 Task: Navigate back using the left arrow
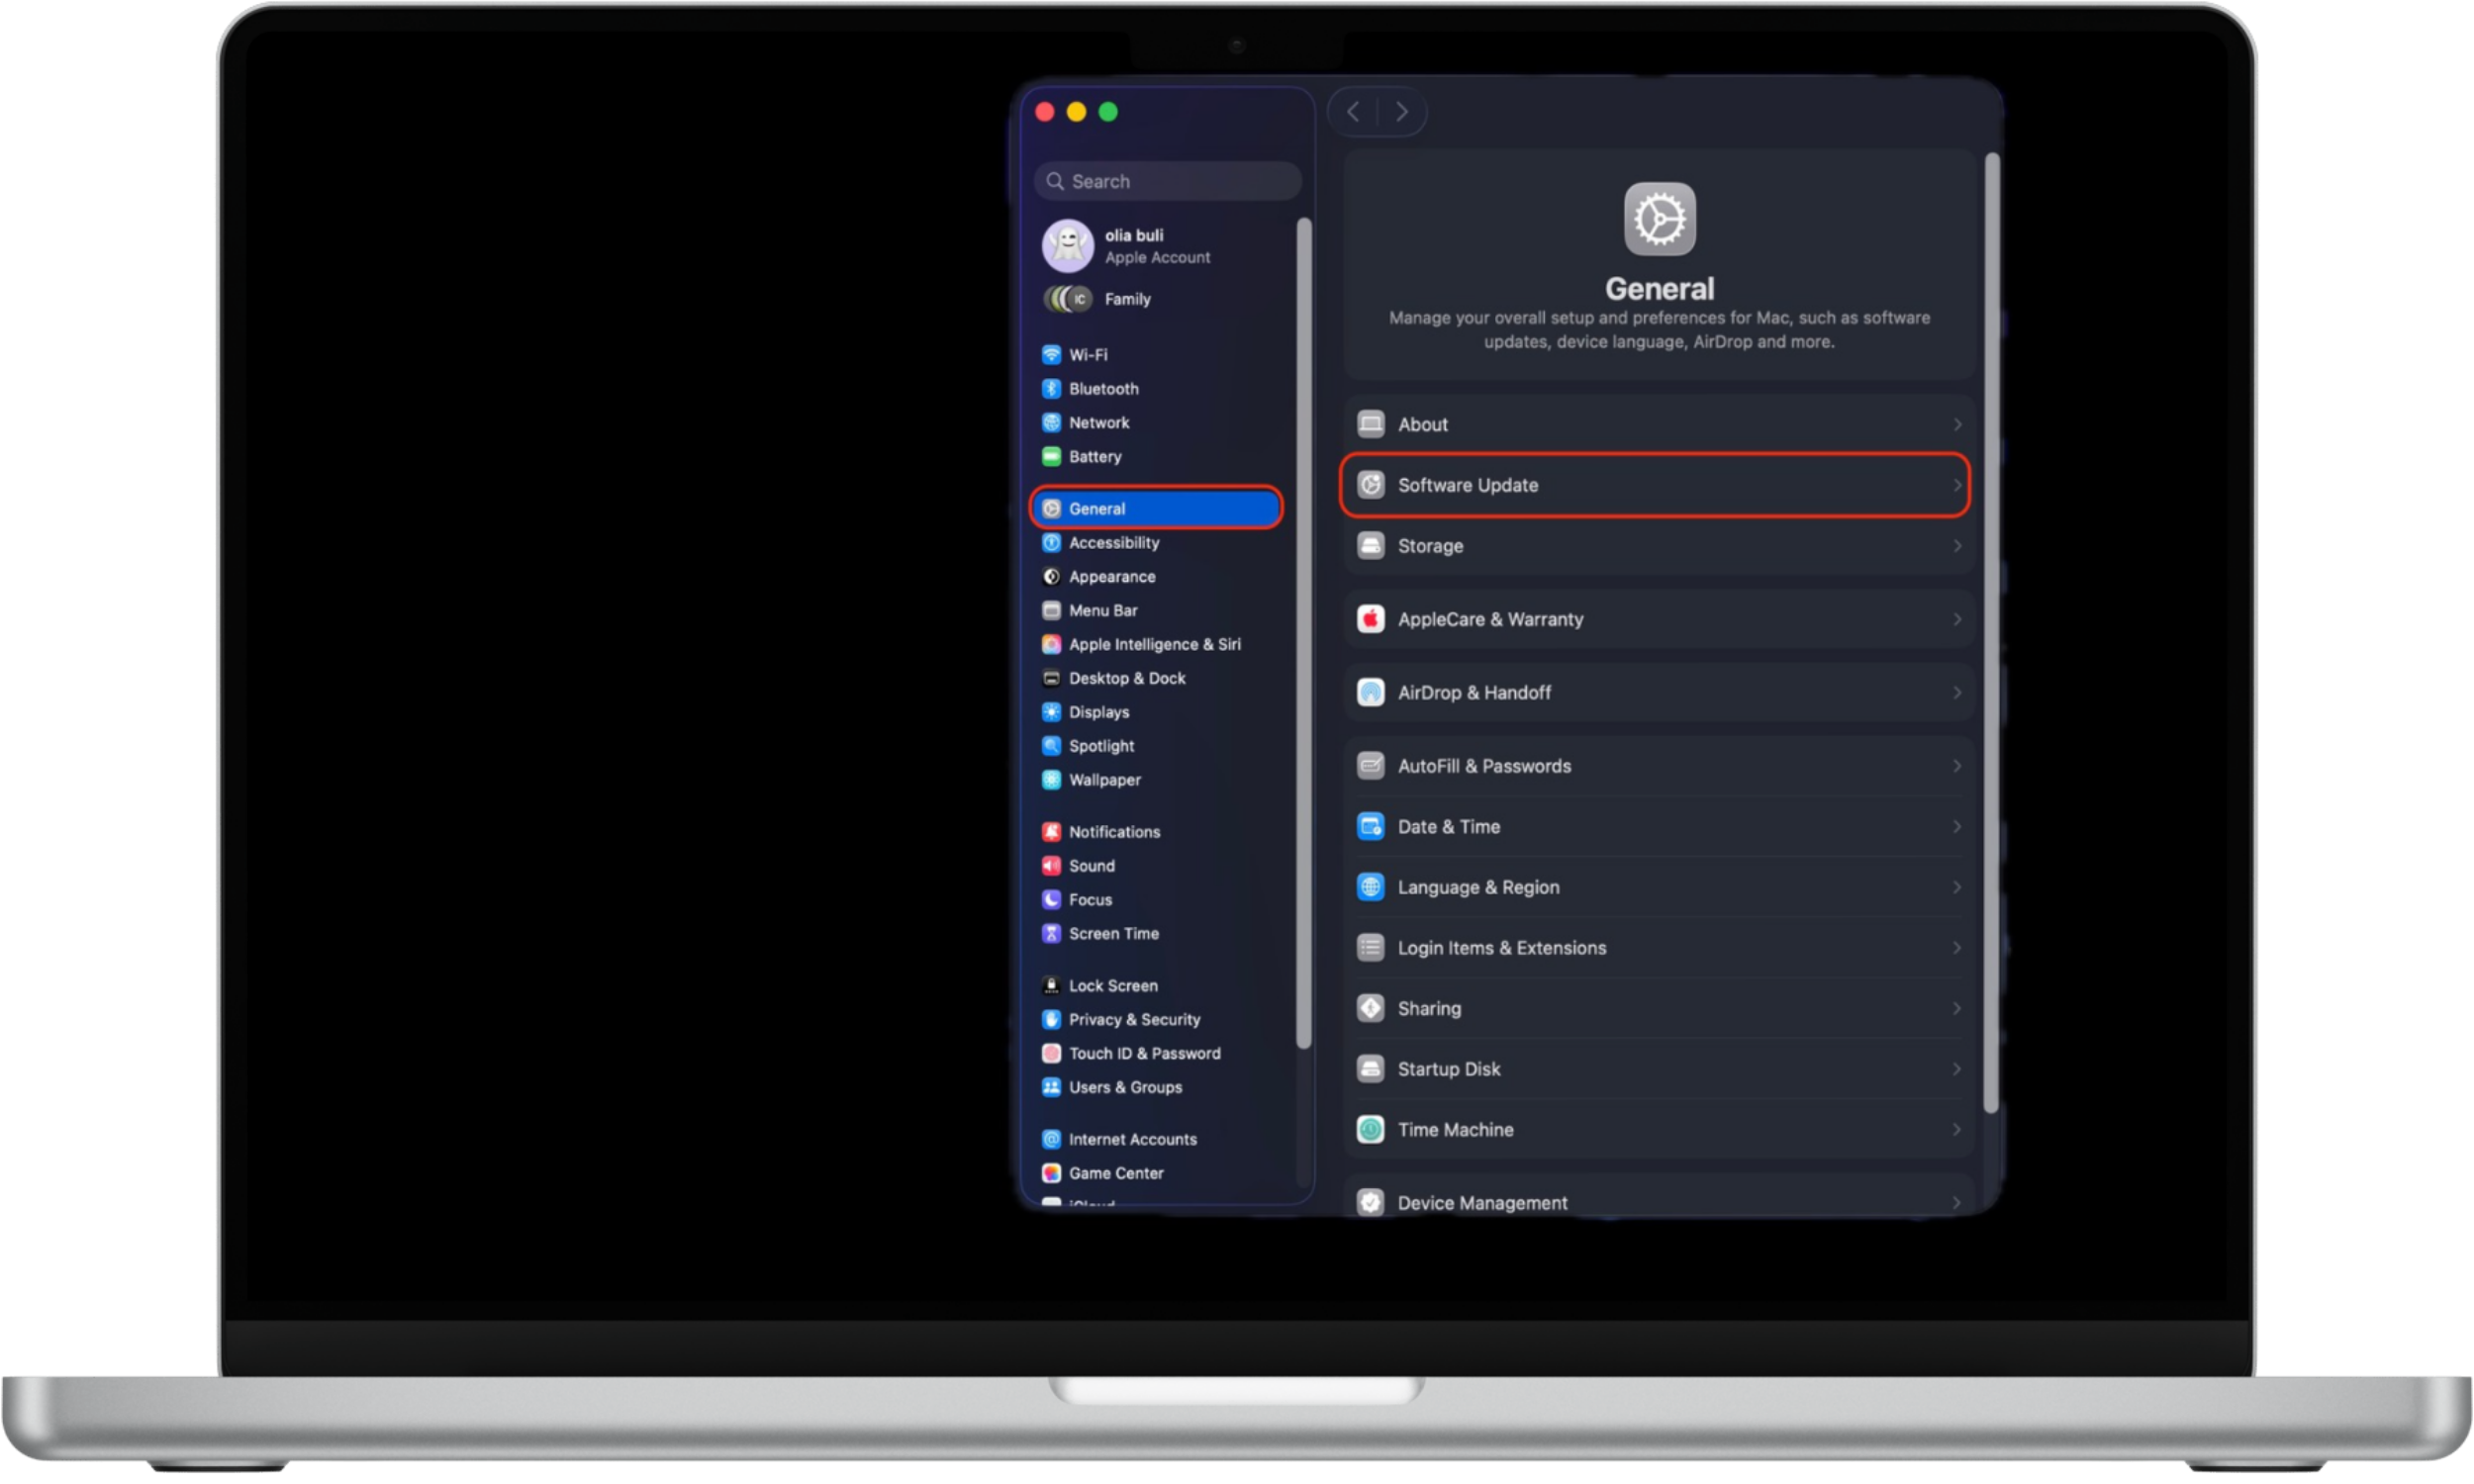(1353, 111)
